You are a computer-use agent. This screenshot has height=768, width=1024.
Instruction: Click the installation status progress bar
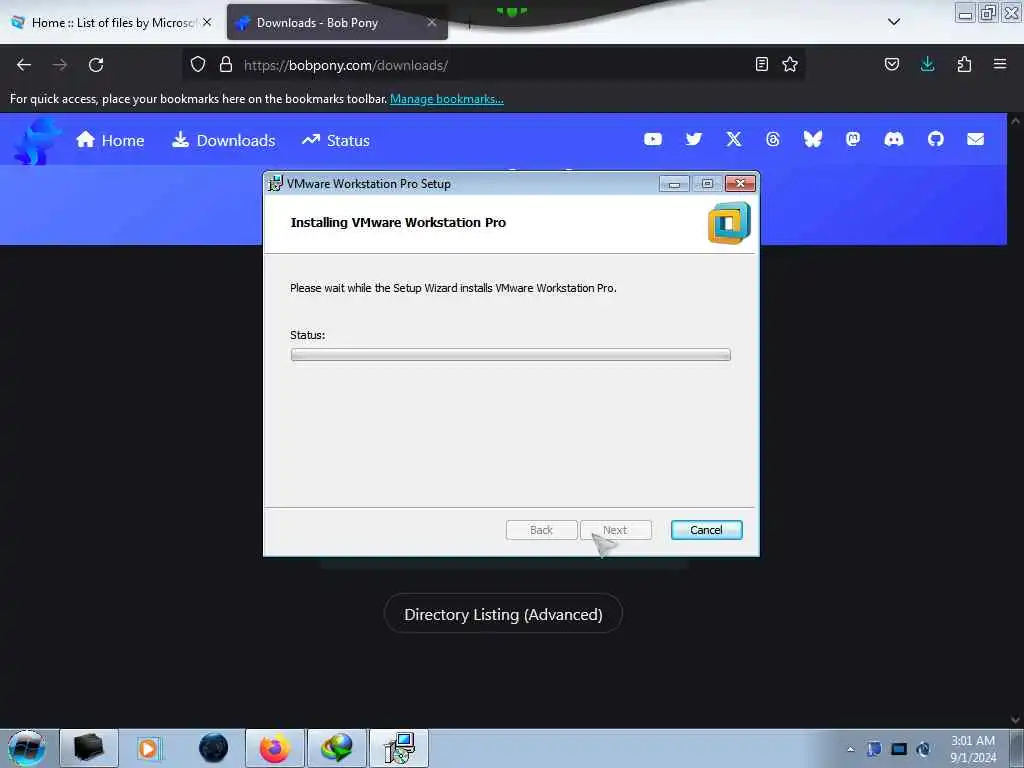tap(510, 355)
